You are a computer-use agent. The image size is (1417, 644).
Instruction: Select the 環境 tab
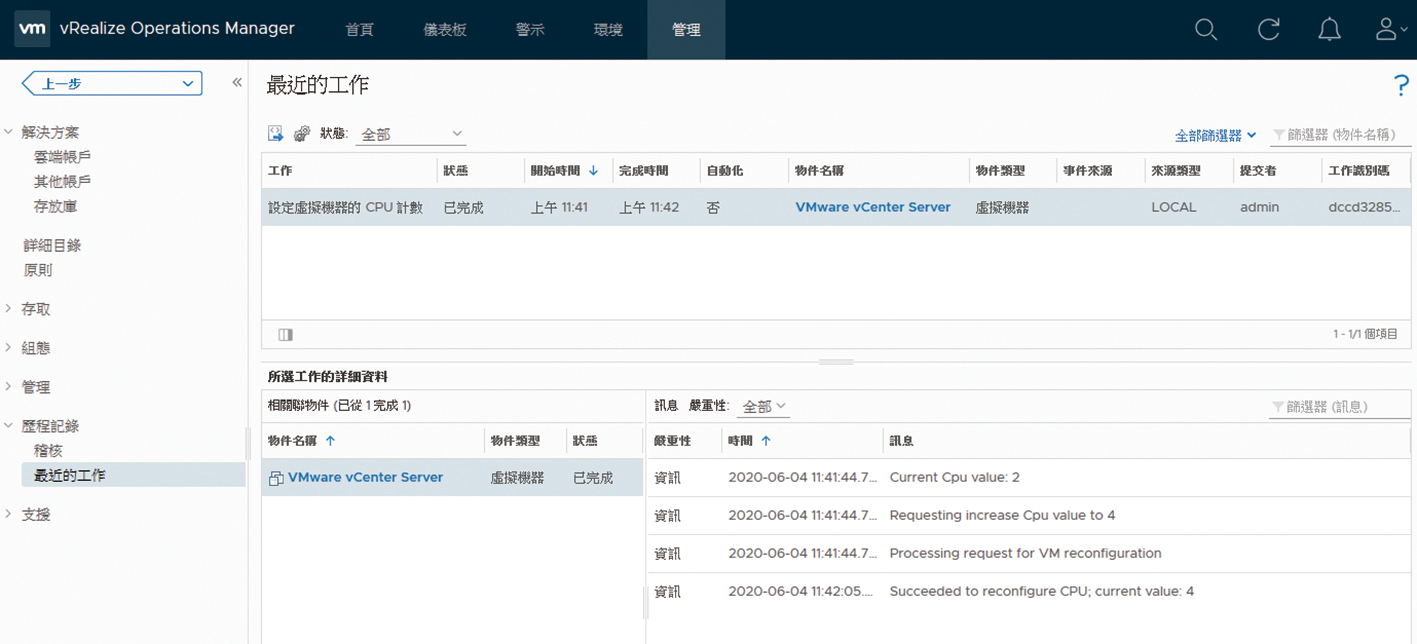pyautogui.click(x=608, y=30)
